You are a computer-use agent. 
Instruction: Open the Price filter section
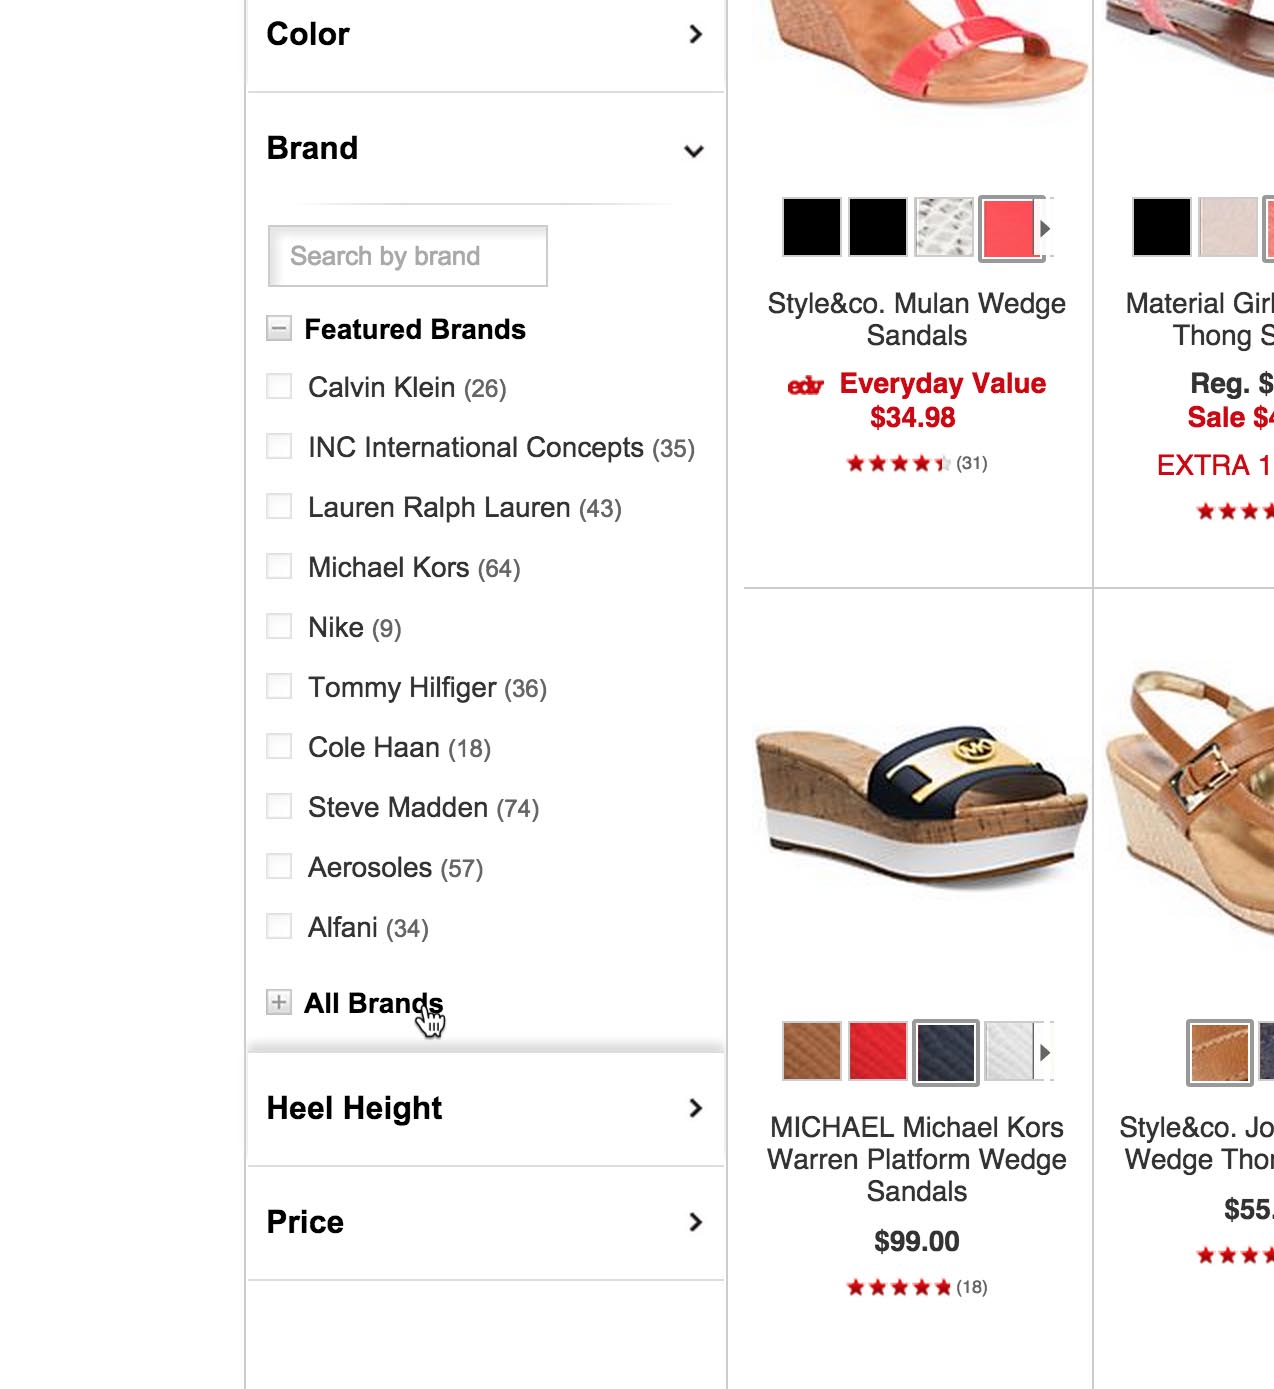click(695, 1222)
